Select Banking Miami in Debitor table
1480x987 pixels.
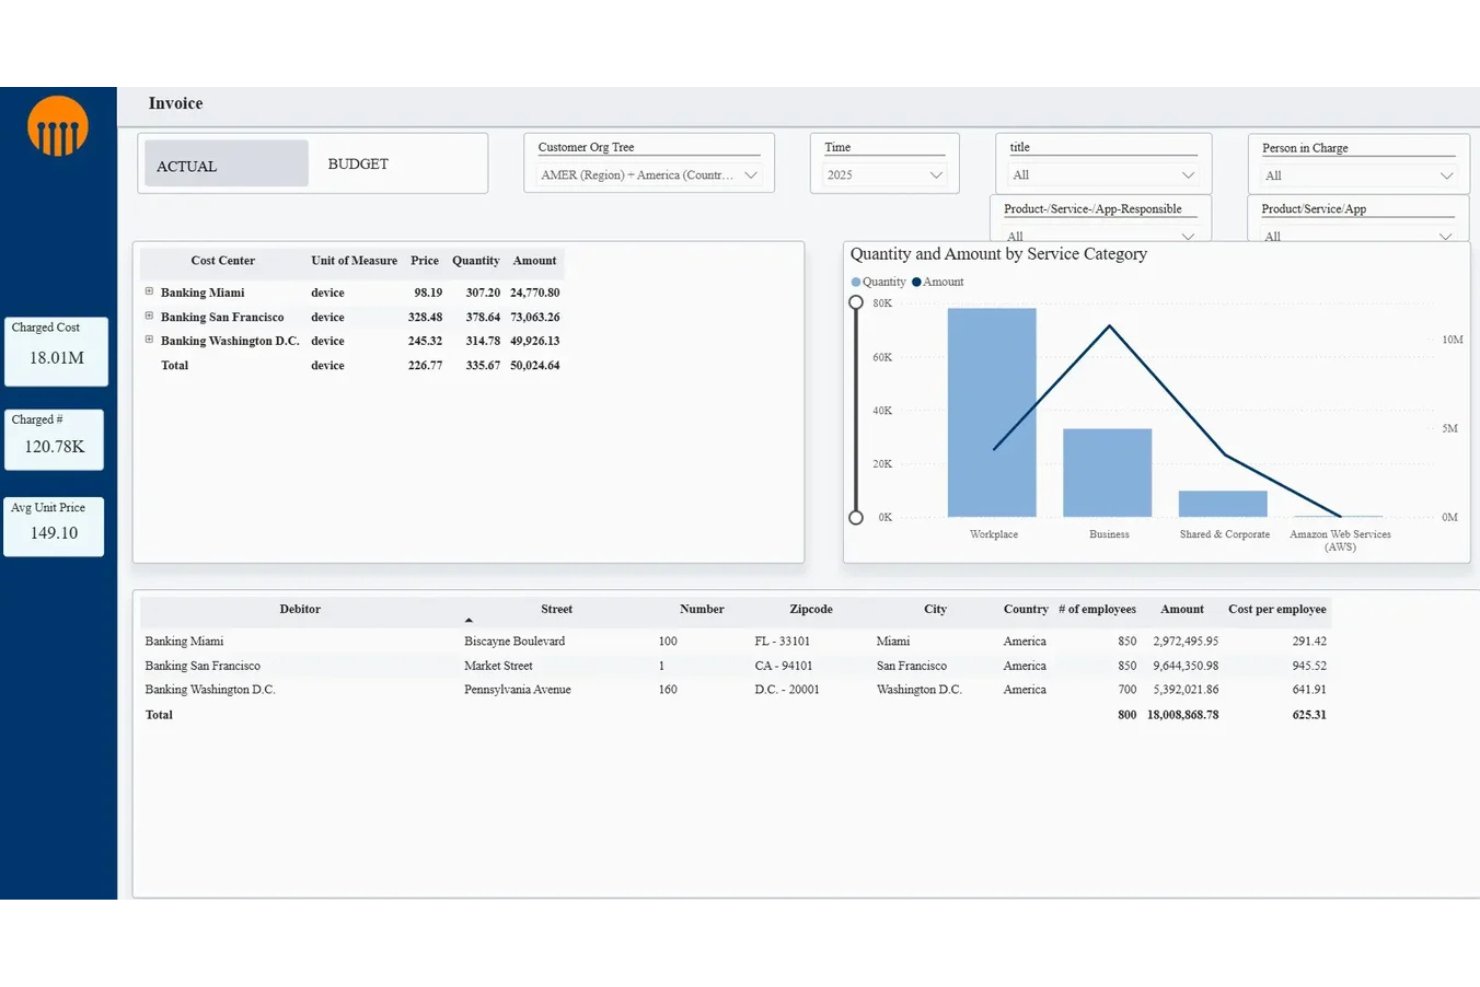(184, 641)
